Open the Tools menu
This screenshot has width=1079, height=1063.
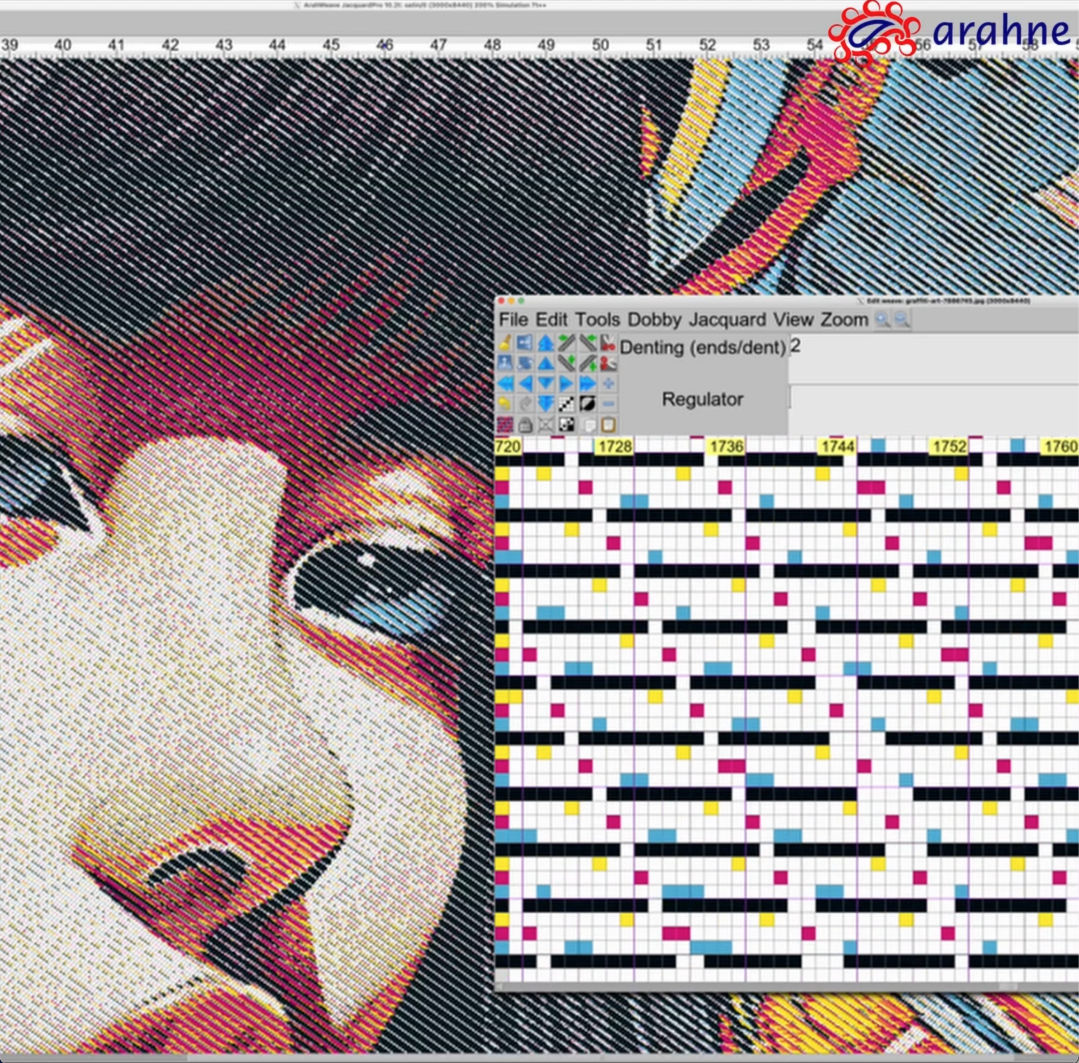597,320
